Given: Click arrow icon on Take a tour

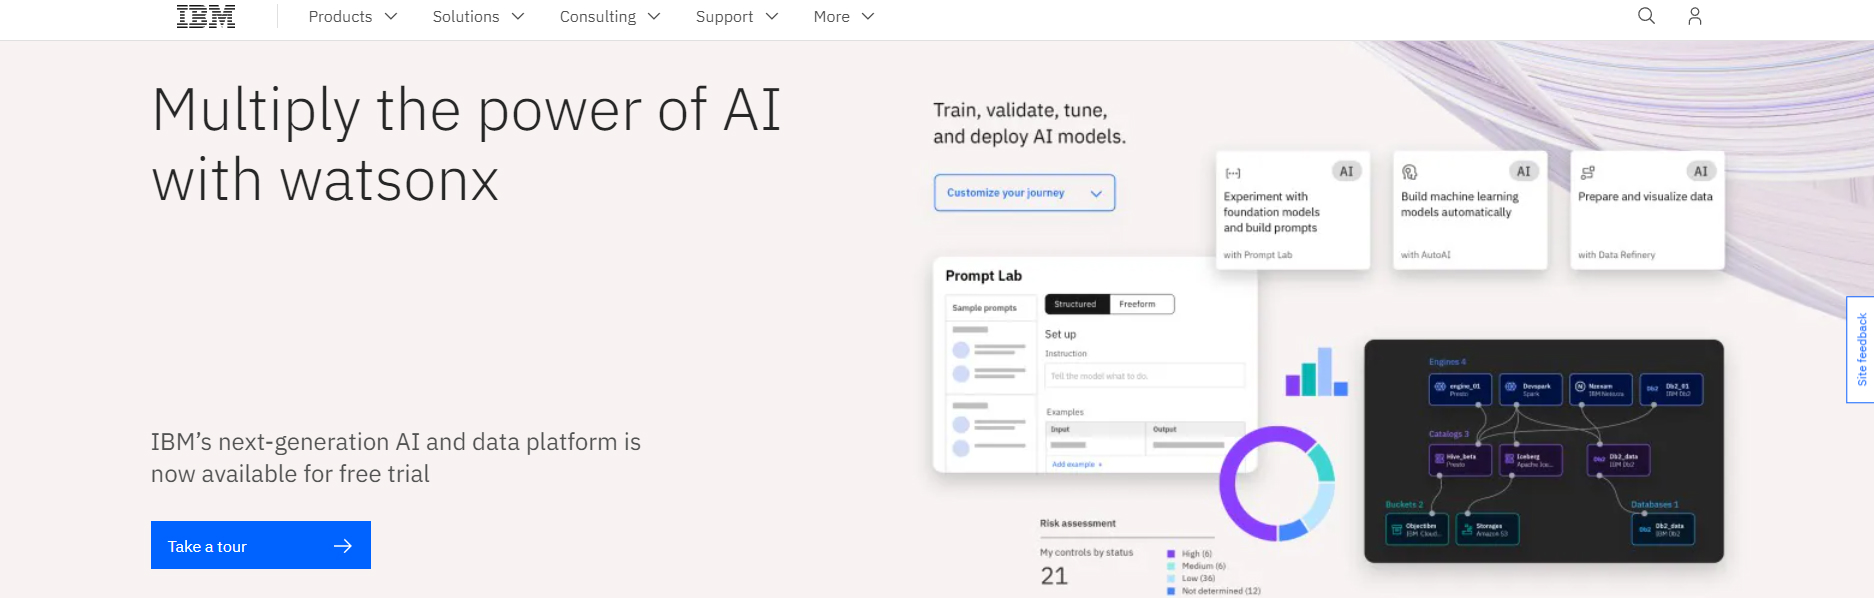Looking at the screenshot, I should [x=343, y=546].
